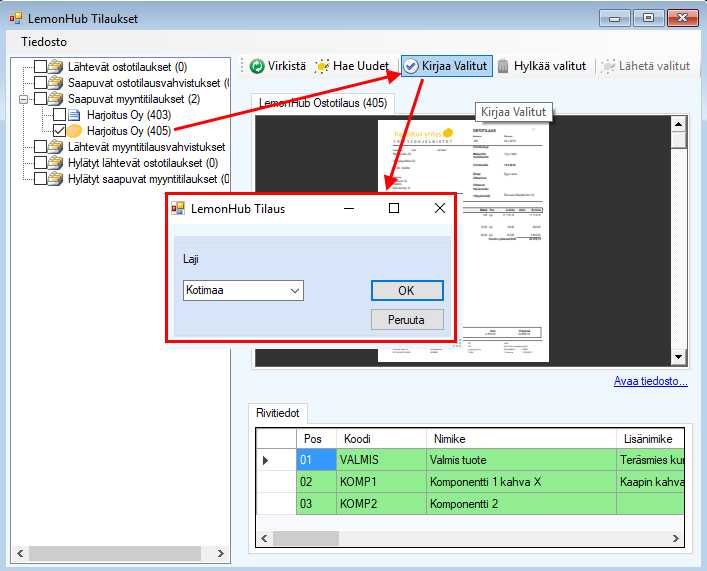The height and width of the screenshot is (571, 707).
Task: Click the Virkistä toolbar label
Action: [x=287, y=66]
